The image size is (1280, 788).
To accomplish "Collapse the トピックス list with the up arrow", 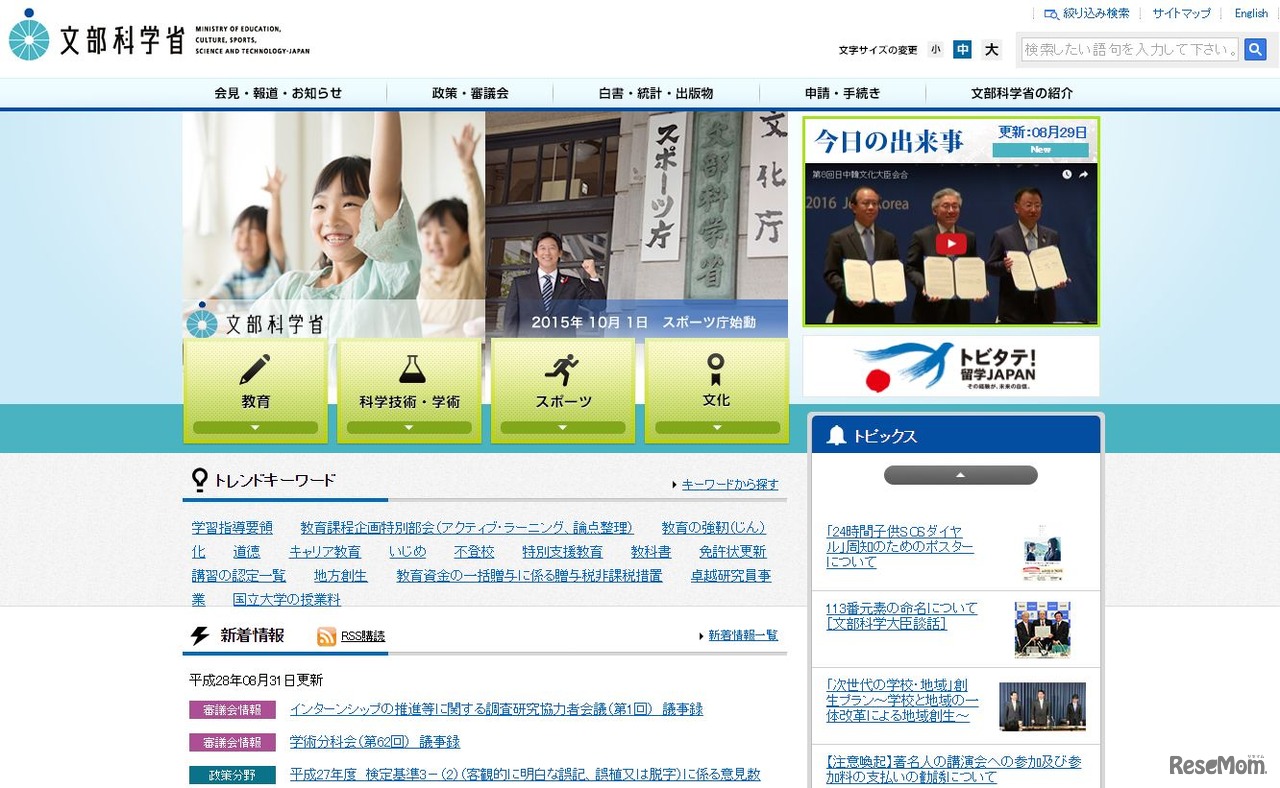I will click(960, 474).
